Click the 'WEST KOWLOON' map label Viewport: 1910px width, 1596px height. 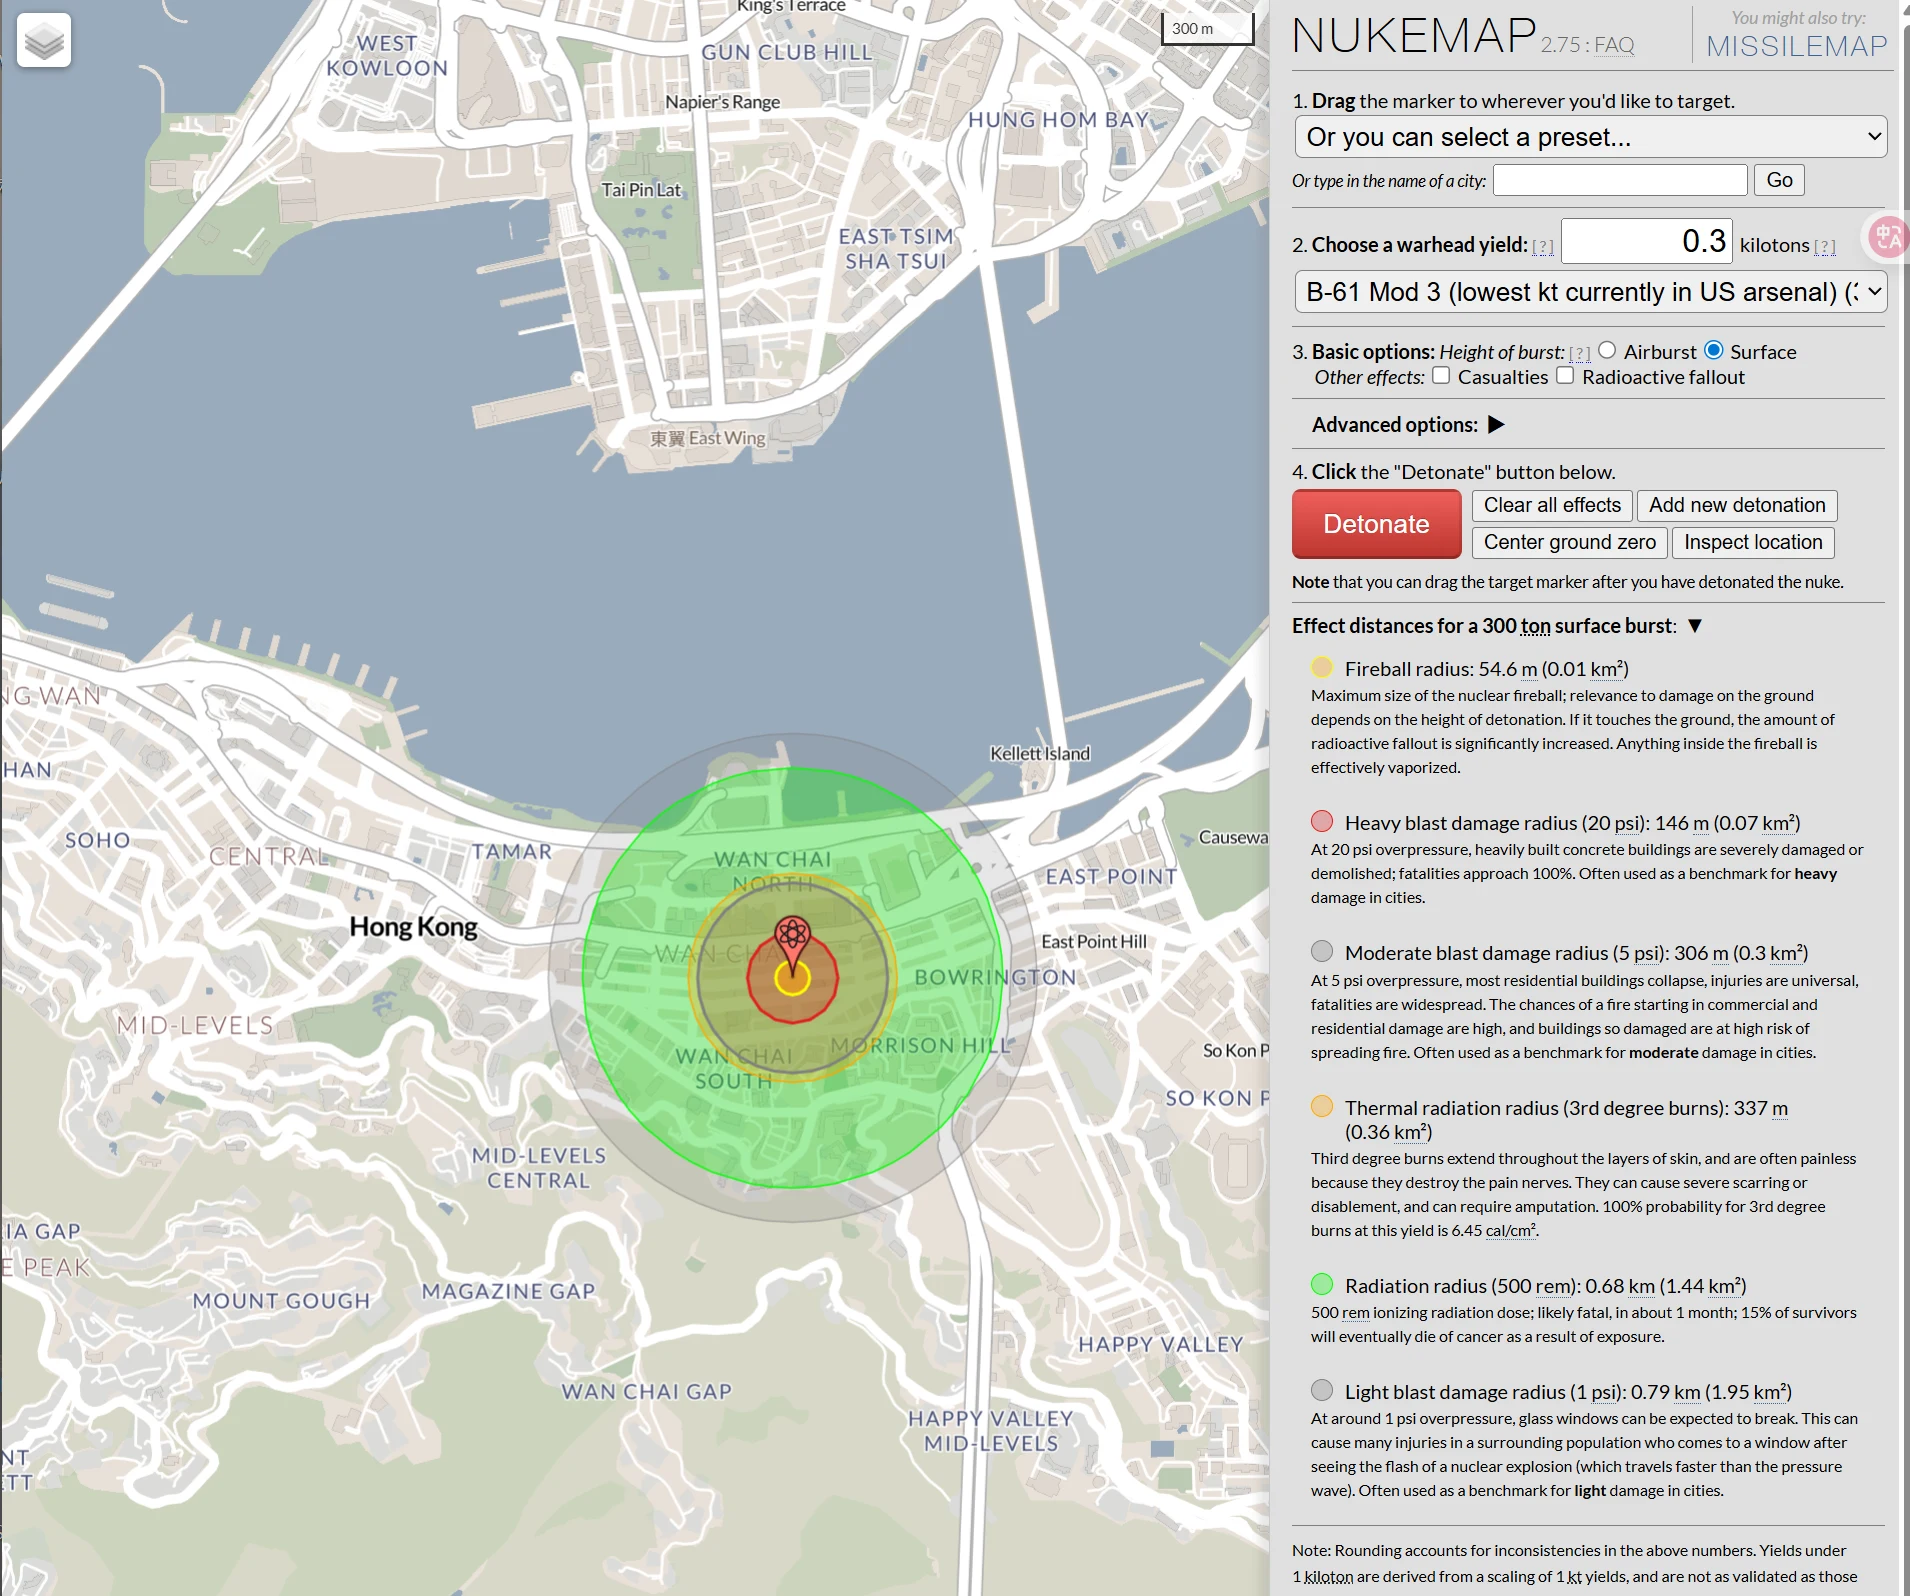tap(387, 56)
